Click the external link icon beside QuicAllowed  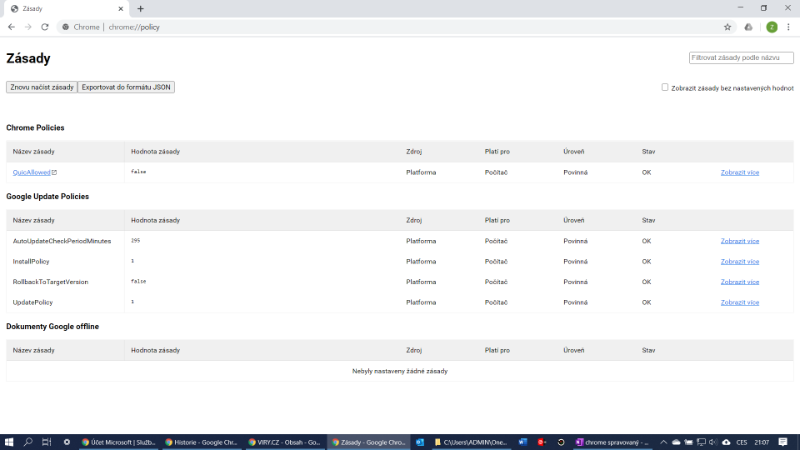coord(55,172)
